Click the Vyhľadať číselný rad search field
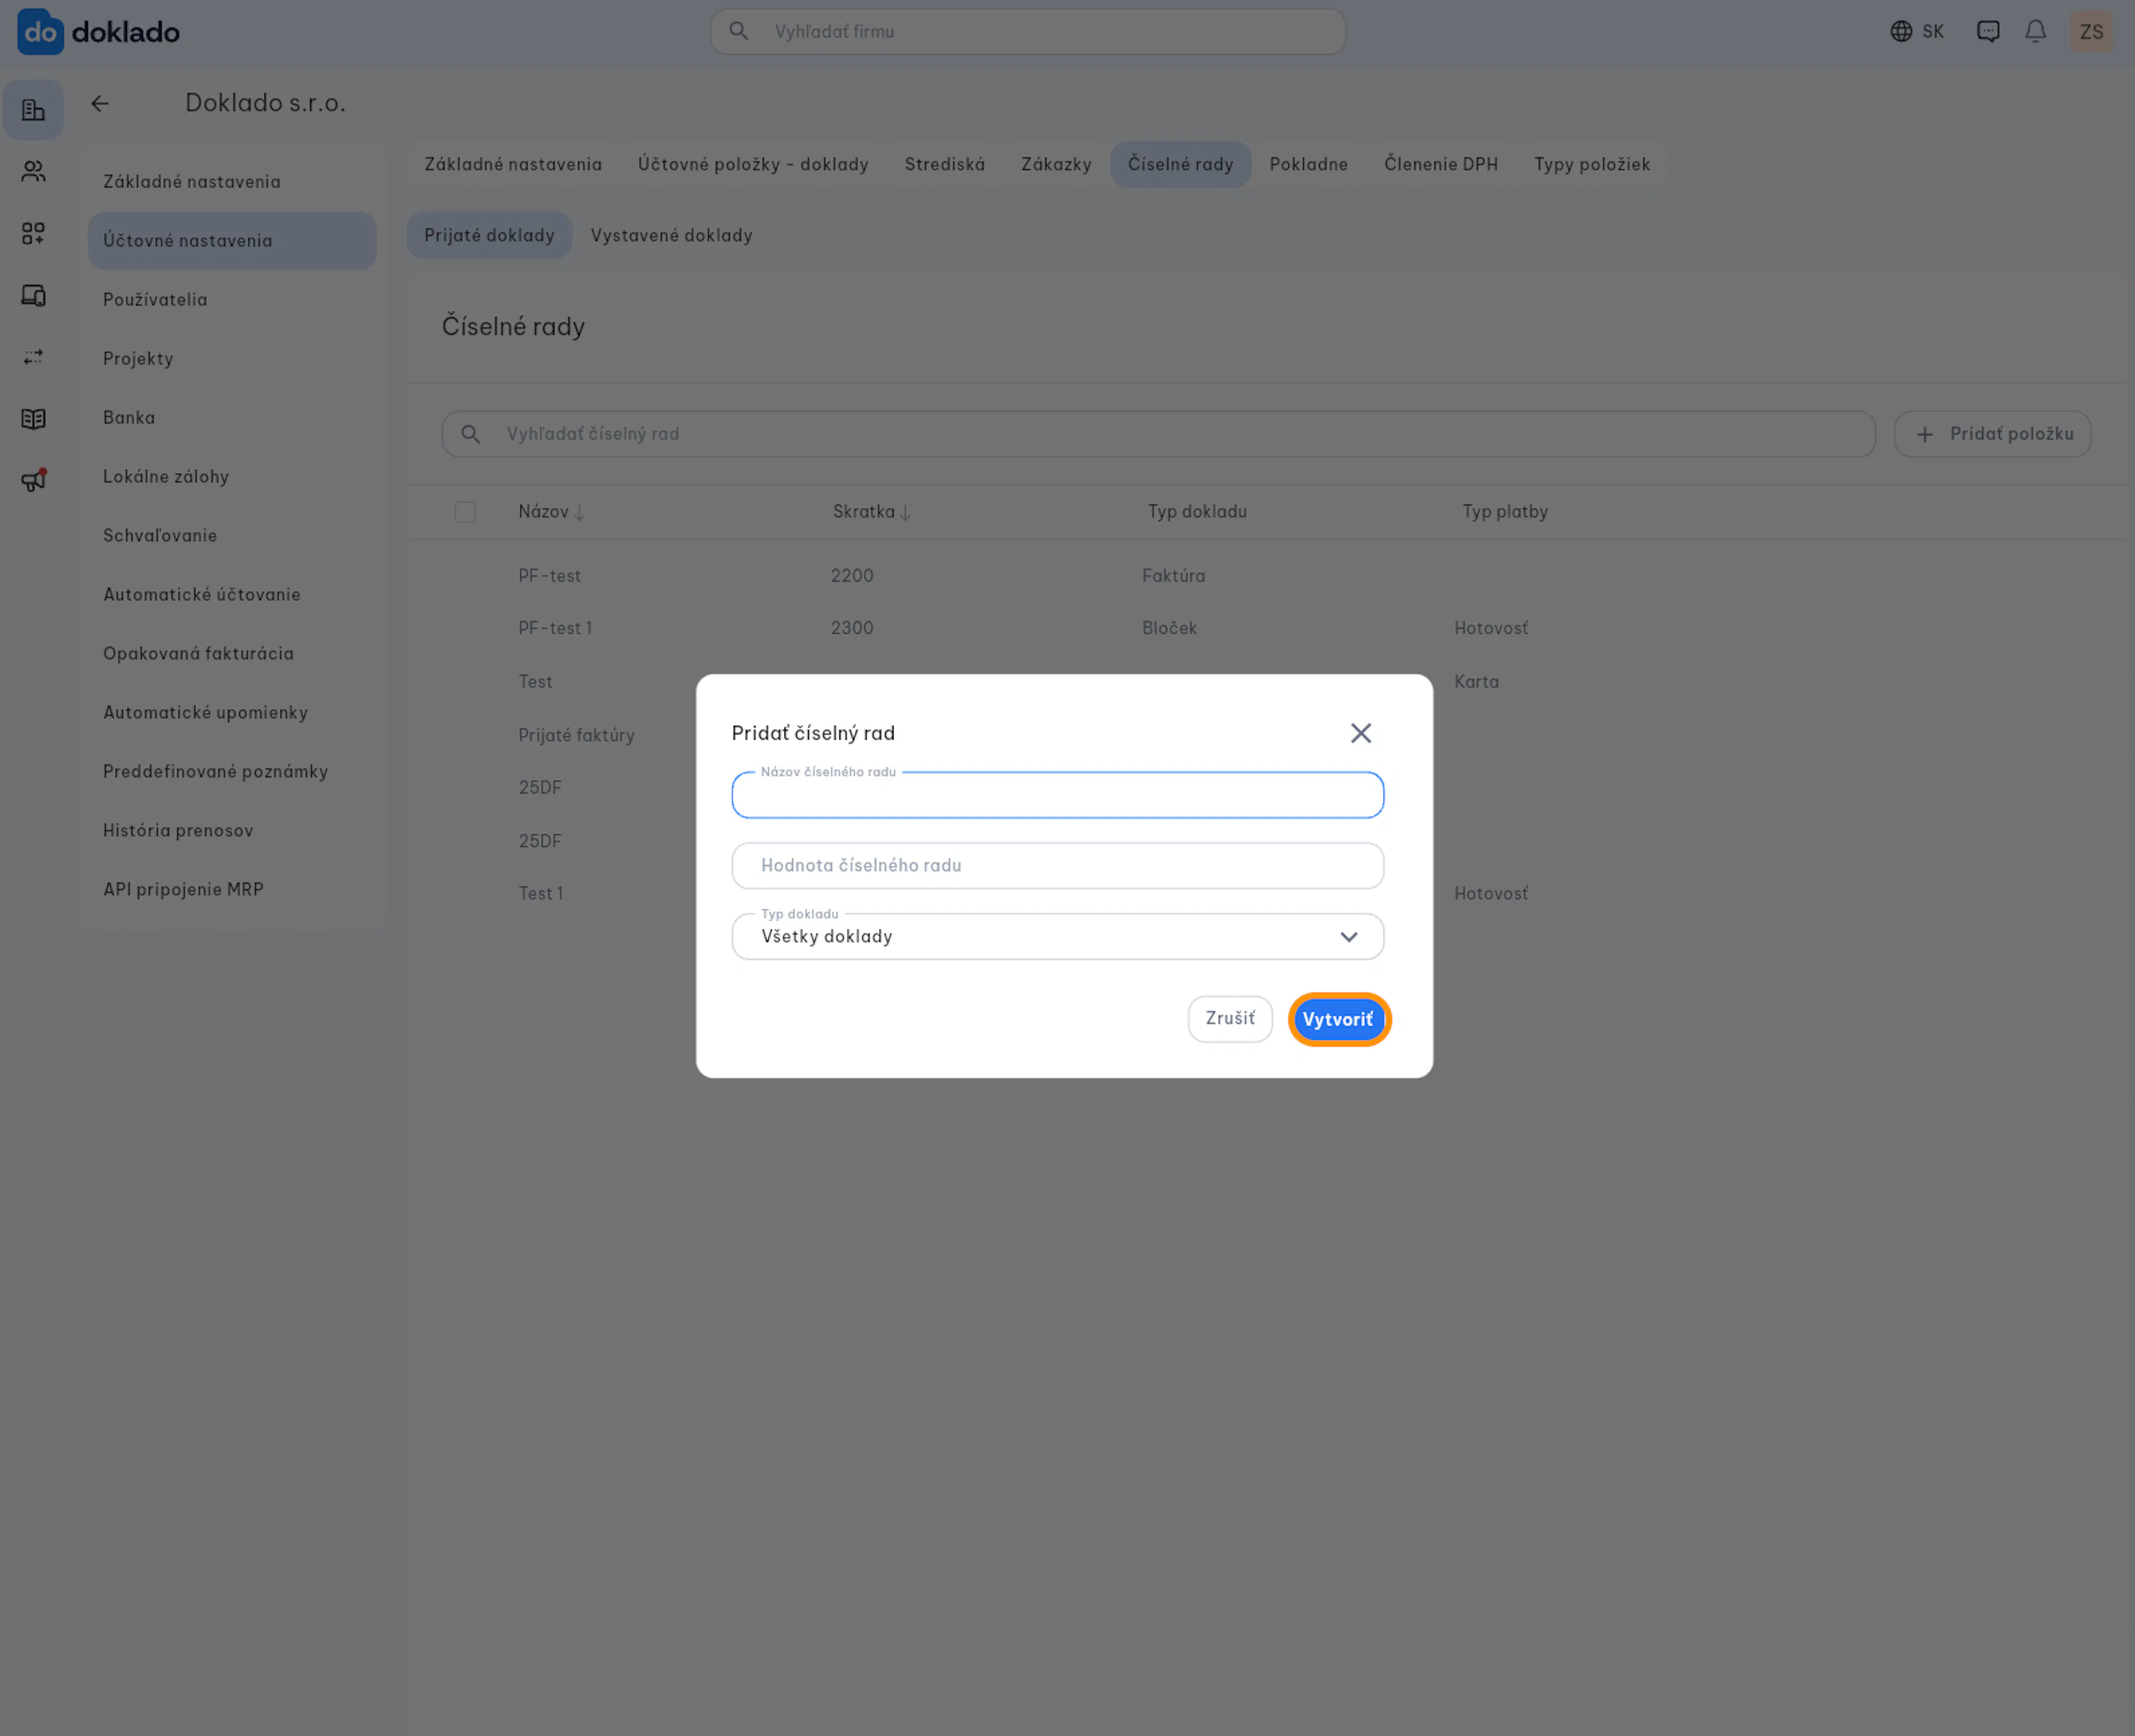This screenshot has width=2135, height=1736. click(x=1158, y=434)
